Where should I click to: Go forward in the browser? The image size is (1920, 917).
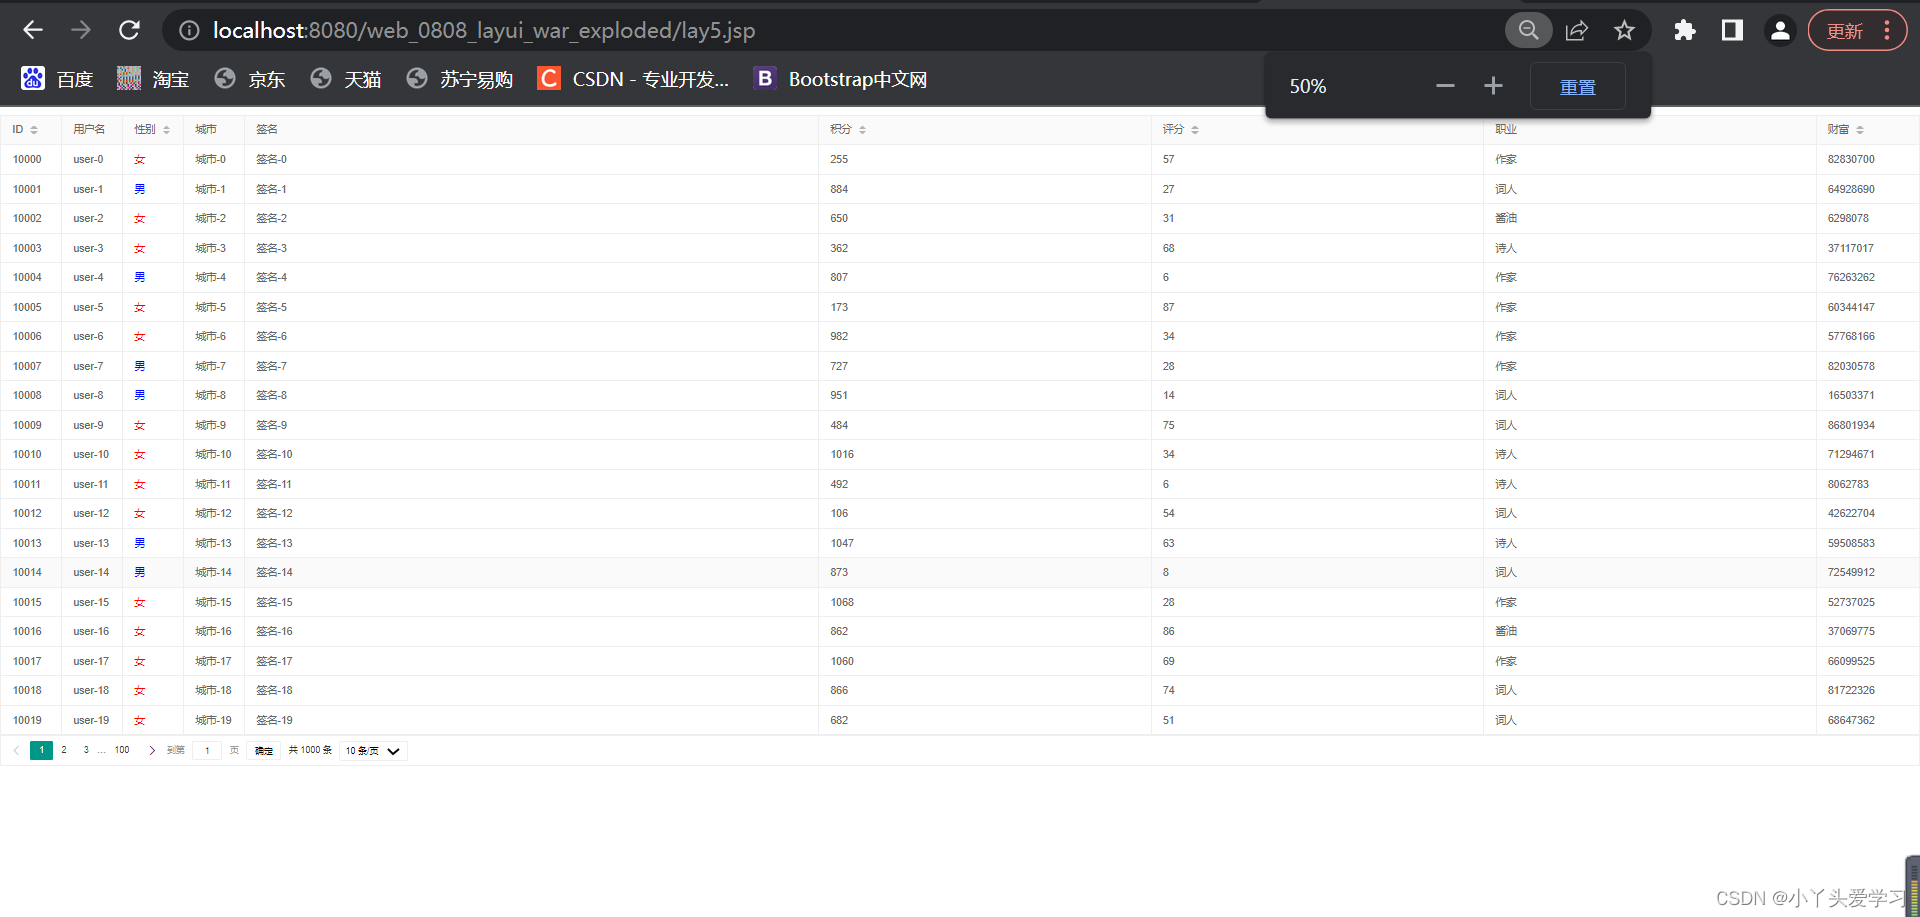tap(81, 30)
